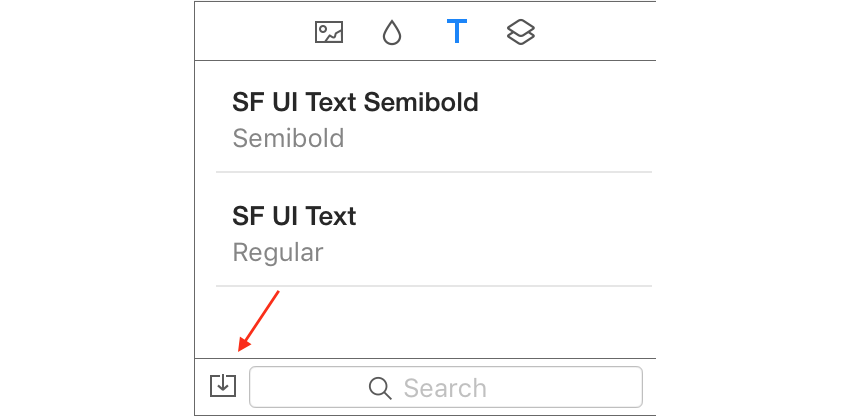The image size is (850, 416).
Task: Click the magnifying glass search icon
Action: point(380,388)
